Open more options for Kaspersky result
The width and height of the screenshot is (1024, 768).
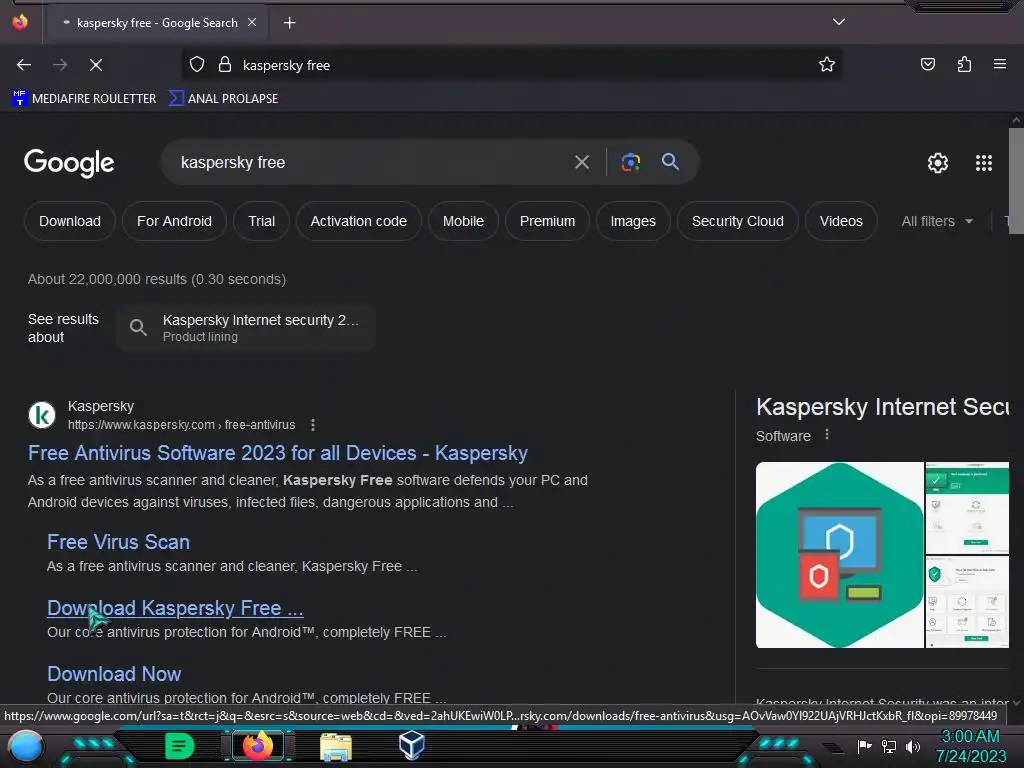click(313, 424)
